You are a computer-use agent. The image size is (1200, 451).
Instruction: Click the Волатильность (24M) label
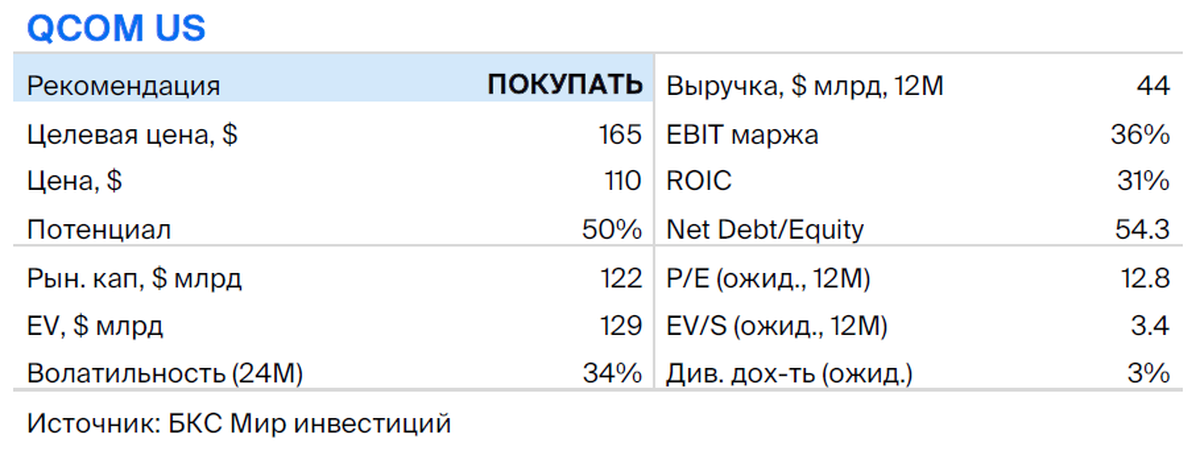(165, 375)
